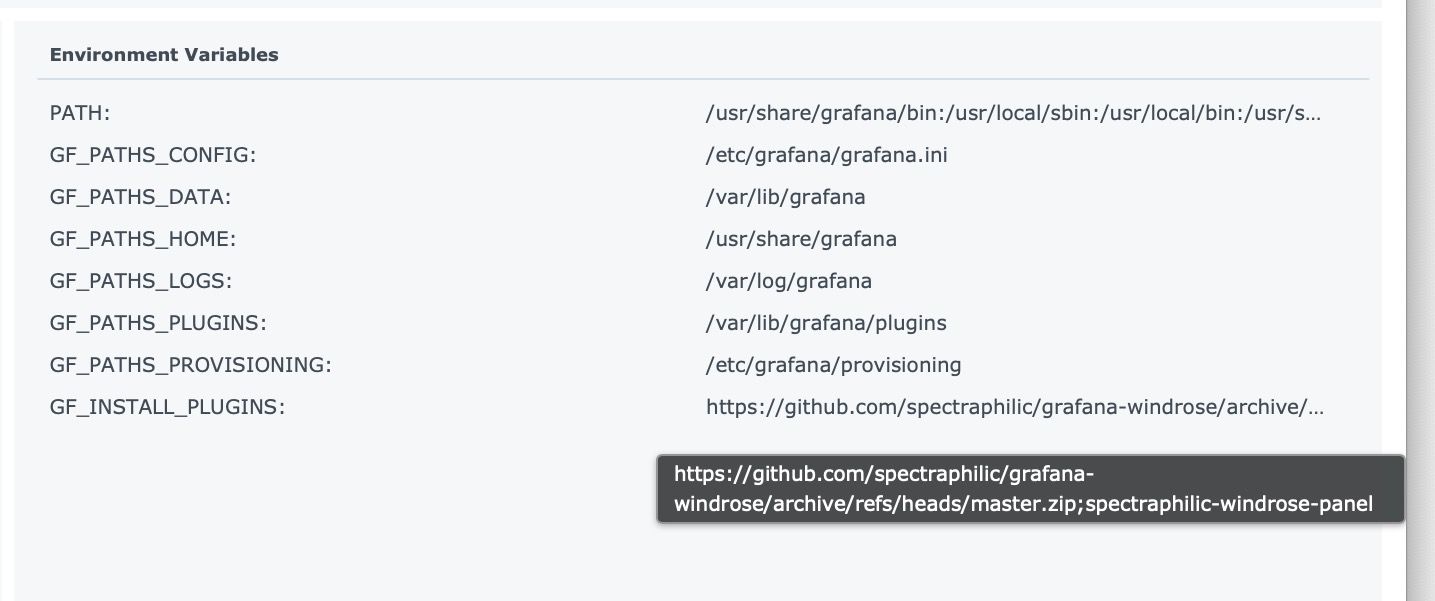Image resolution: width=1435 pixels, height=601 pixels.
Task: Click the vertical scrollbar on the right edge
Action: click(x=1420, y=300)
